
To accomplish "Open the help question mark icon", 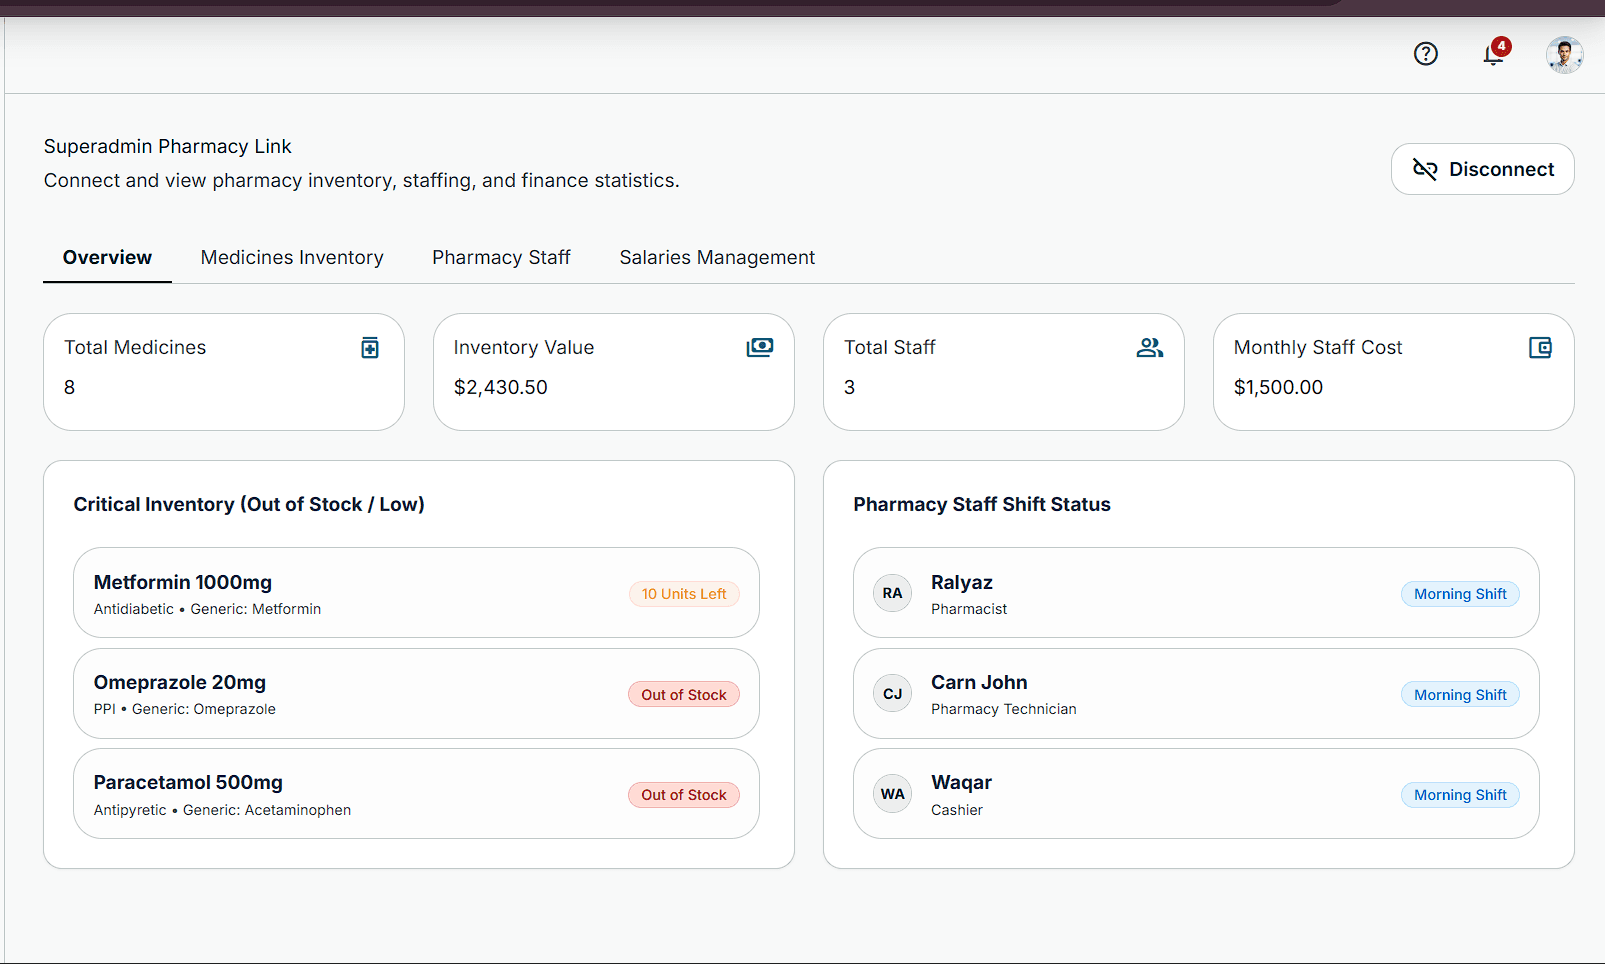I will 1425,54.
